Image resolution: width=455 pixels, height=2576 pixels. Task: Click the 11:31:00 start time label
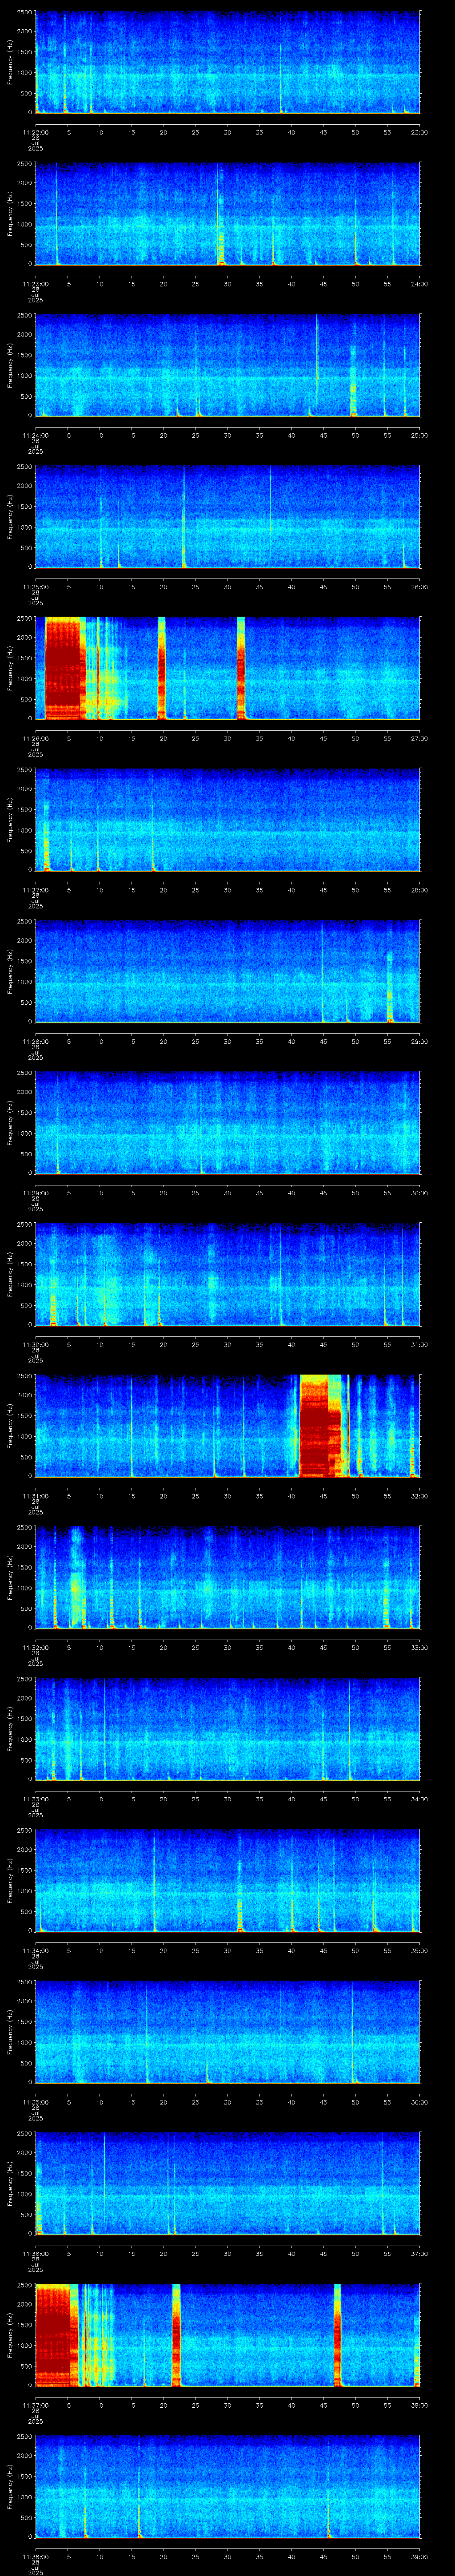coord(35,1496)
